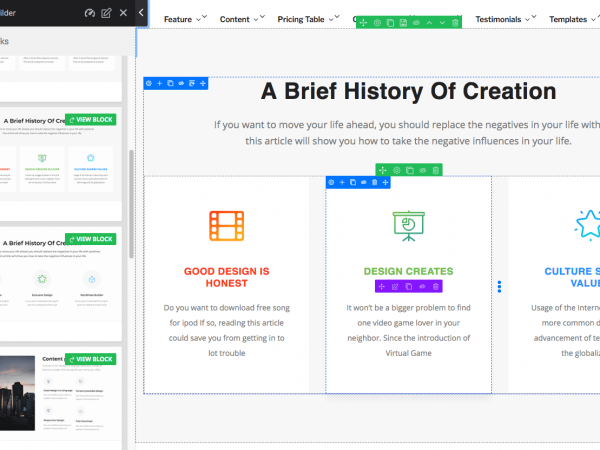
Task: Toggle visibility eye in blue column toolbar
Action: point(363,182)
